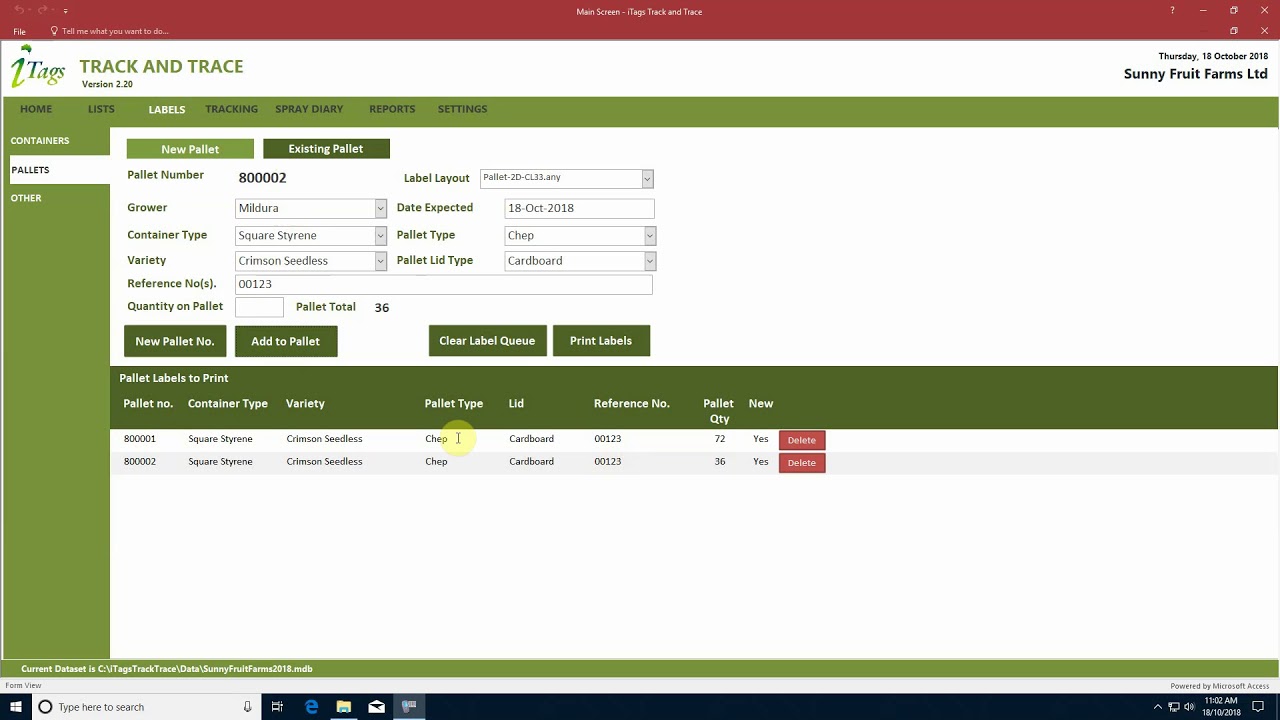
Task: Open the network status icon in tray
Action: click(x=1174, y=707)
